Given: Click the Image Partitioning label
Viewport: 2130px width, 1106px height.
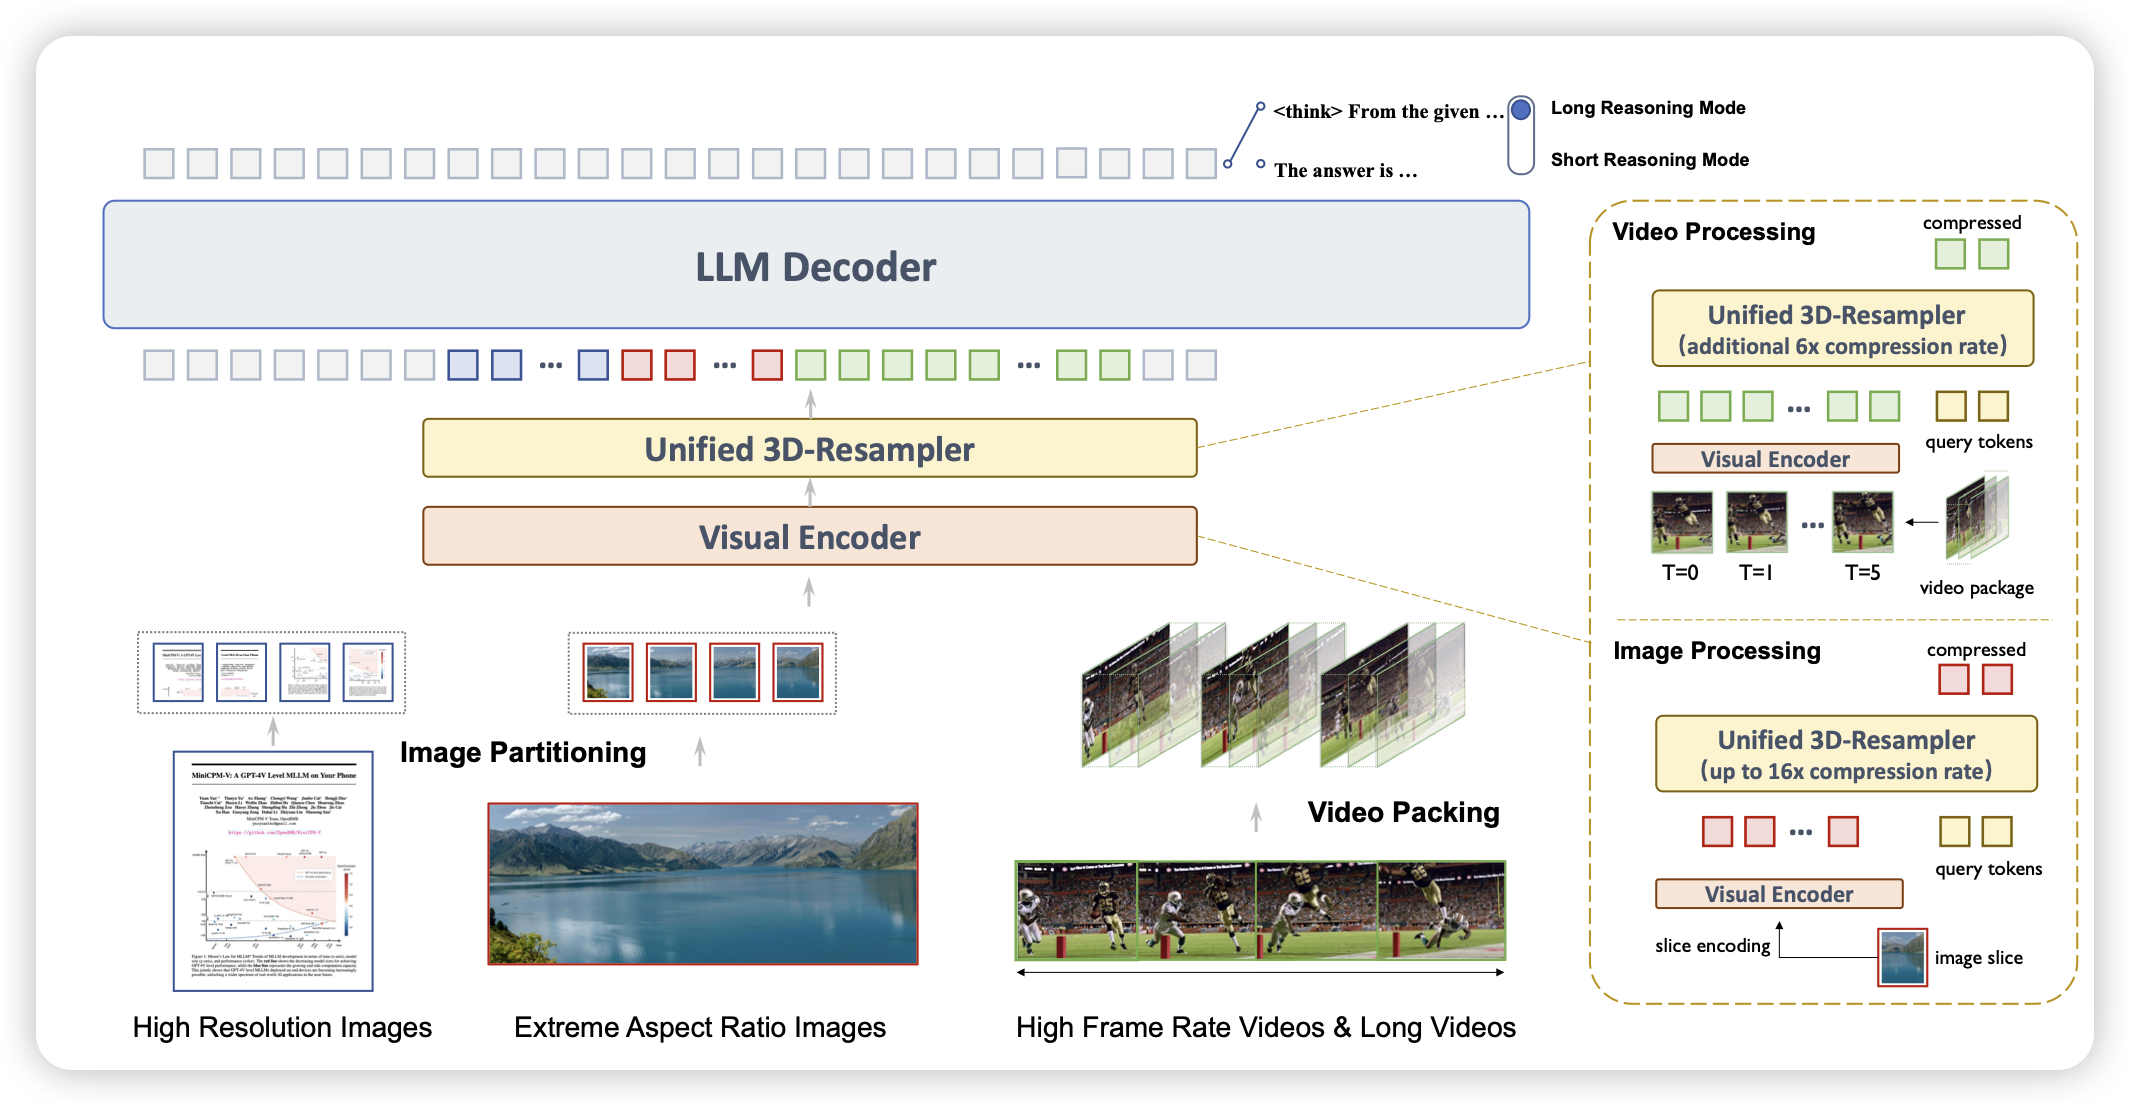Looking at the screenshot, I should click(522, 752).
